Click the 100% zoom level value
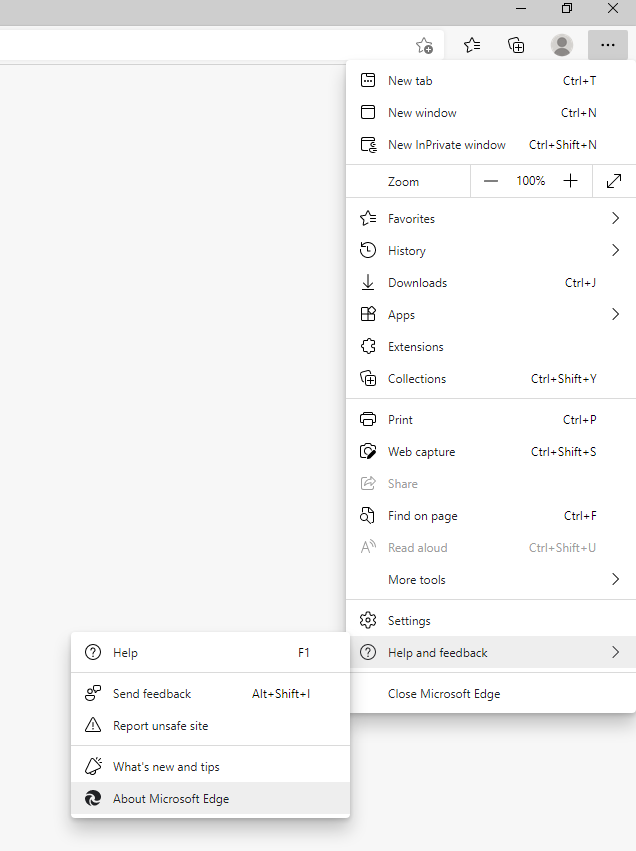This screenshot has width=636, height=851. point(530,181)
